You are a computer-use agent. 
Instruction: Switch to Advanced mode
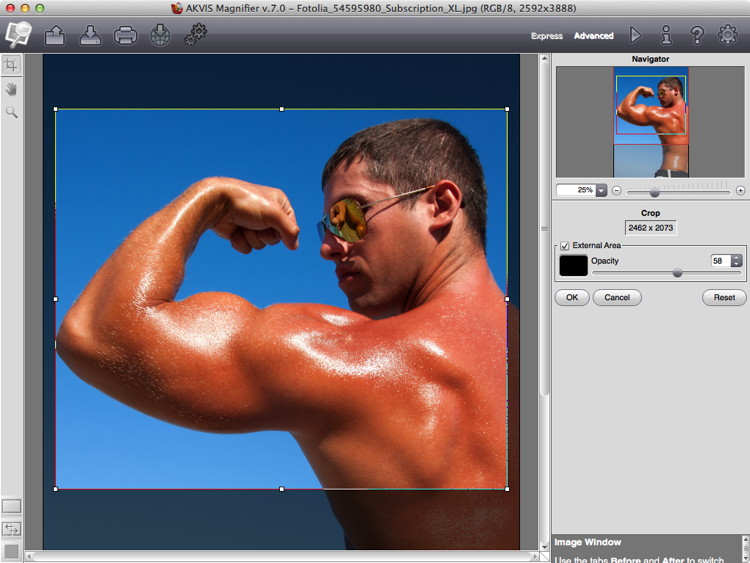593,36
